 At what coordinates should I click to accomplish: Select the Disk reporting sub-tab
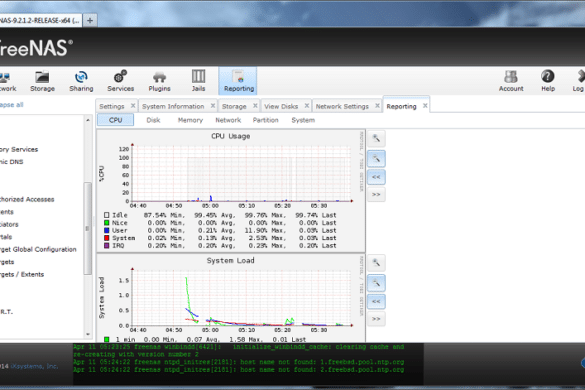point(153,120)
